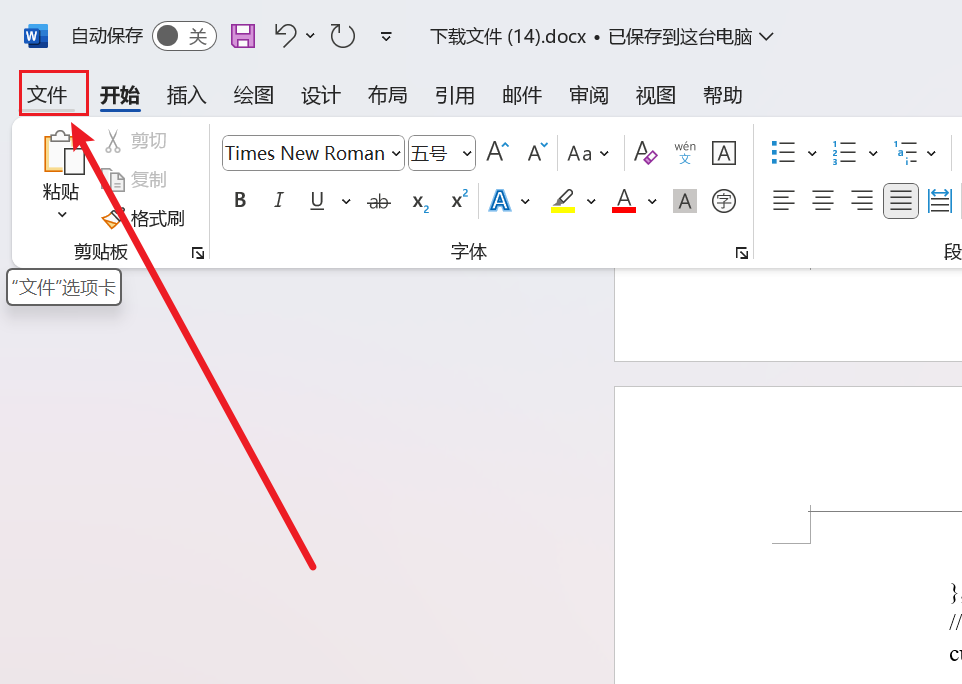
Task: Apply red font color
Action: click(x=624, y=201)
